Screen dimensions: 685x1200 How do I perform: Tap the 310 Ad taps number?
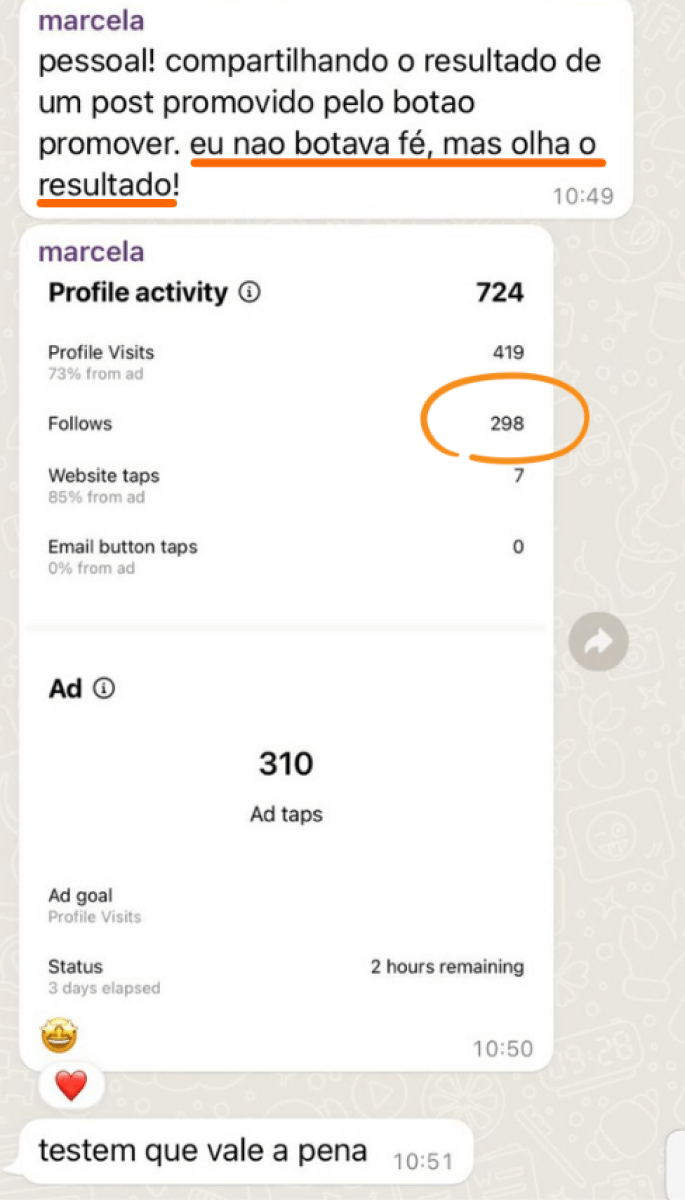click(x=286, y=765)
